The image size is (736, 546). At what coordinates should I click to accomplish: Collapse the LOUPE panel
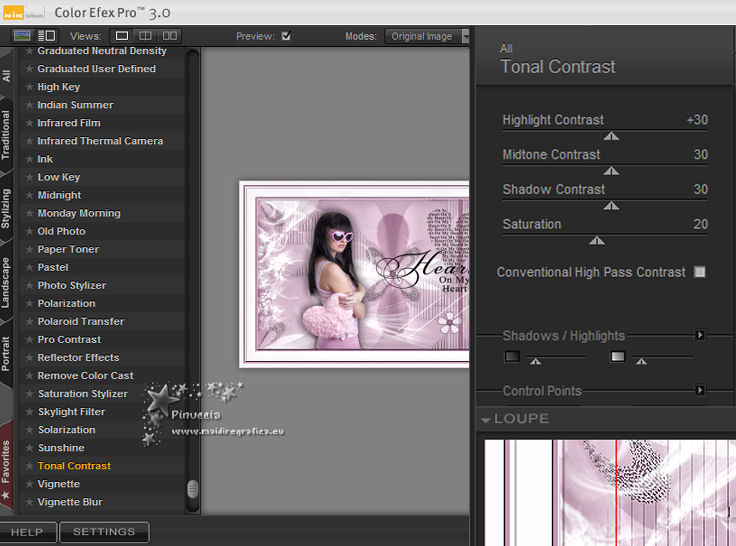pos(486,420)
